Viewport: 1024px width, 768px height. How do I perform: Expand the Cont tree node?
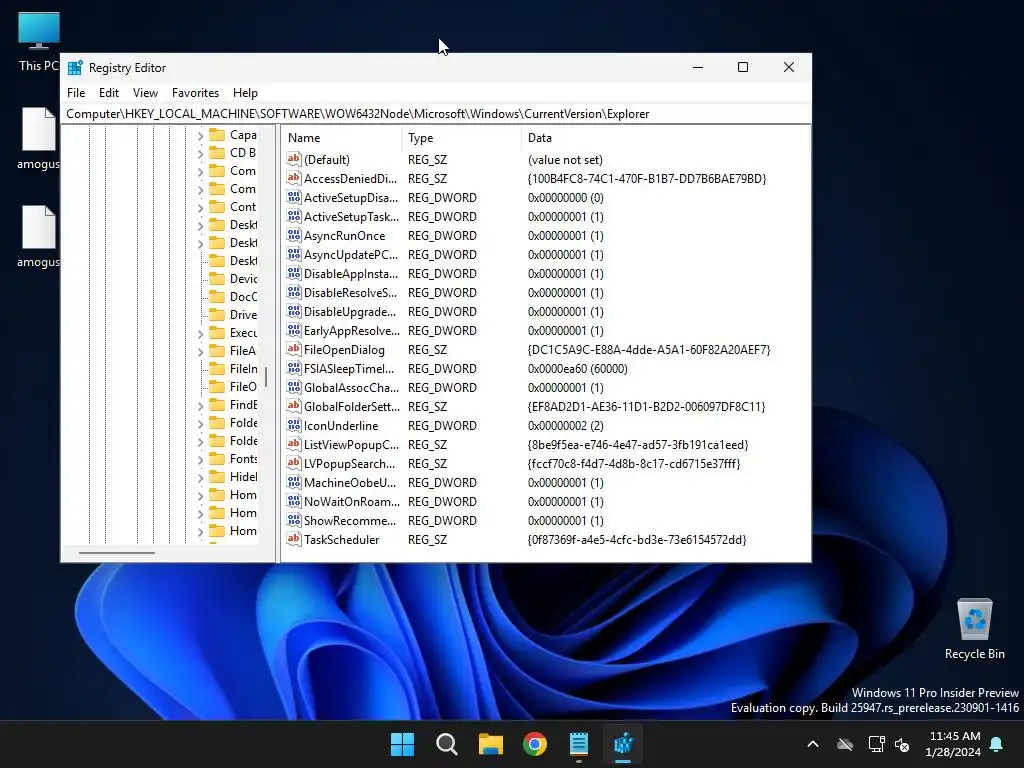coord(200,208)
